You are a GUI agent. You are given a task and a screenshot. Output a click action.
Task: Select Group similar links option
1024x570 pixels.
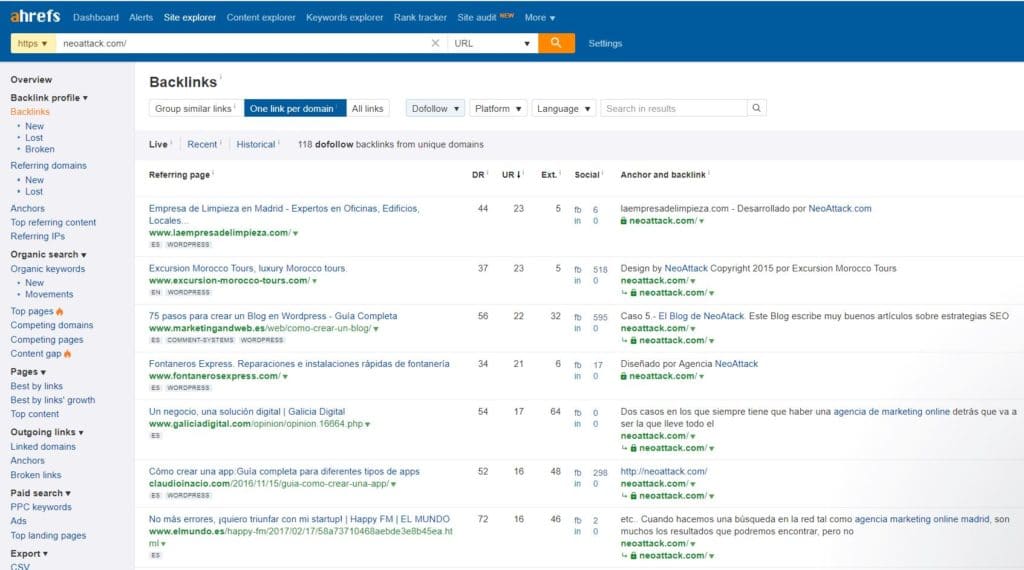[x=196, y=108]
